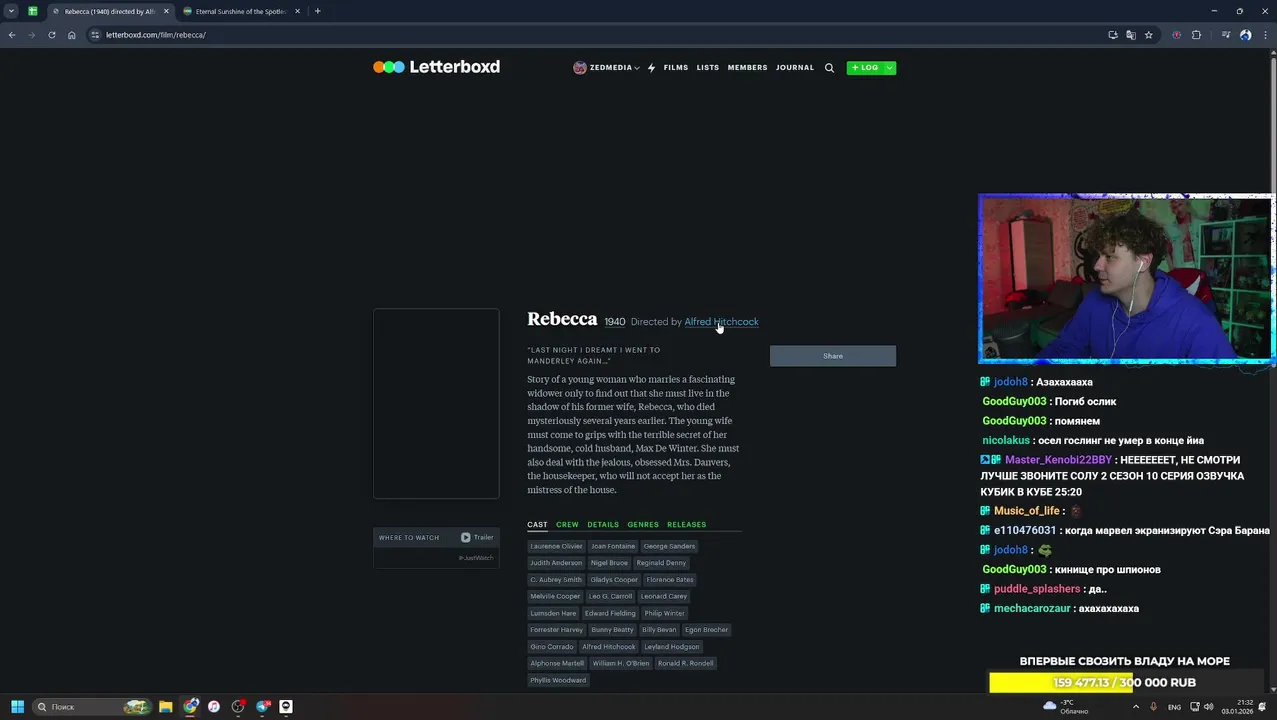Viewport: 1277px width, 720px height.
Task: View site information icon in address bar
Action: (95, 35)
